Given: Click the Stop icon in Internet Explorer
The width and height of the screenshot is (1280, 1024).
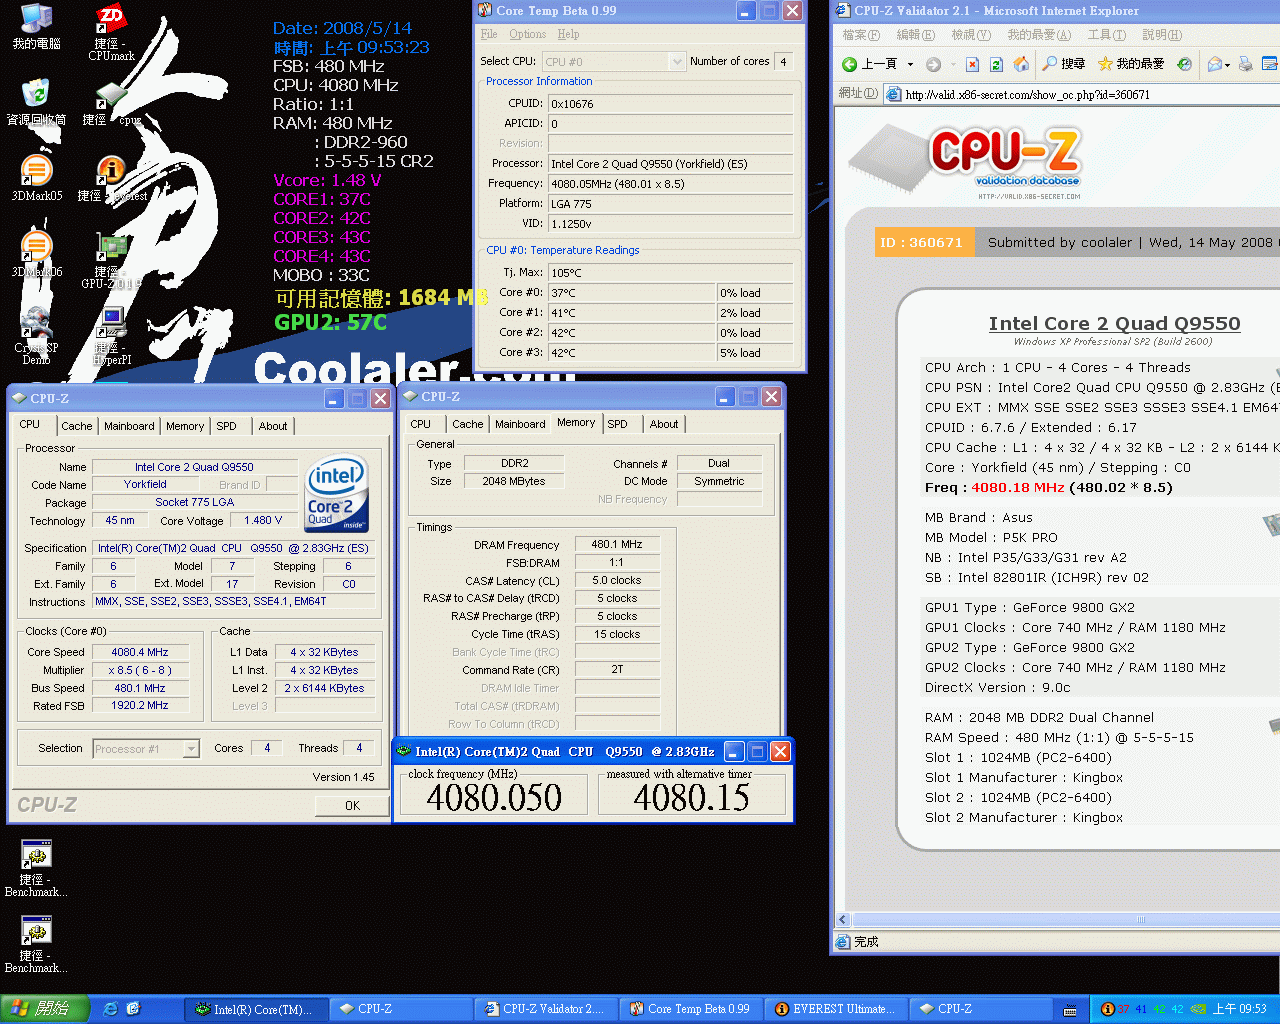Looking at the screenshot, I should point(972,64).
